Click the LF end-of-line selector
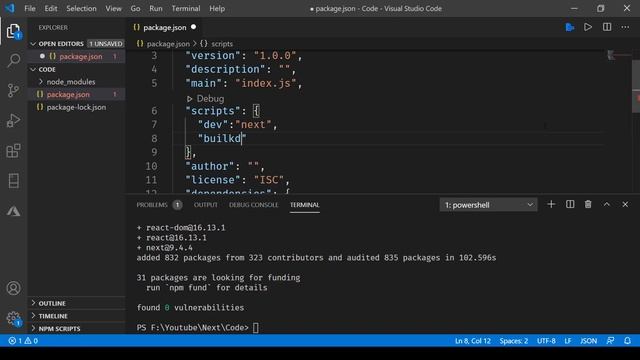This screenshot has width=640, height=360. (x=567, y=340)
